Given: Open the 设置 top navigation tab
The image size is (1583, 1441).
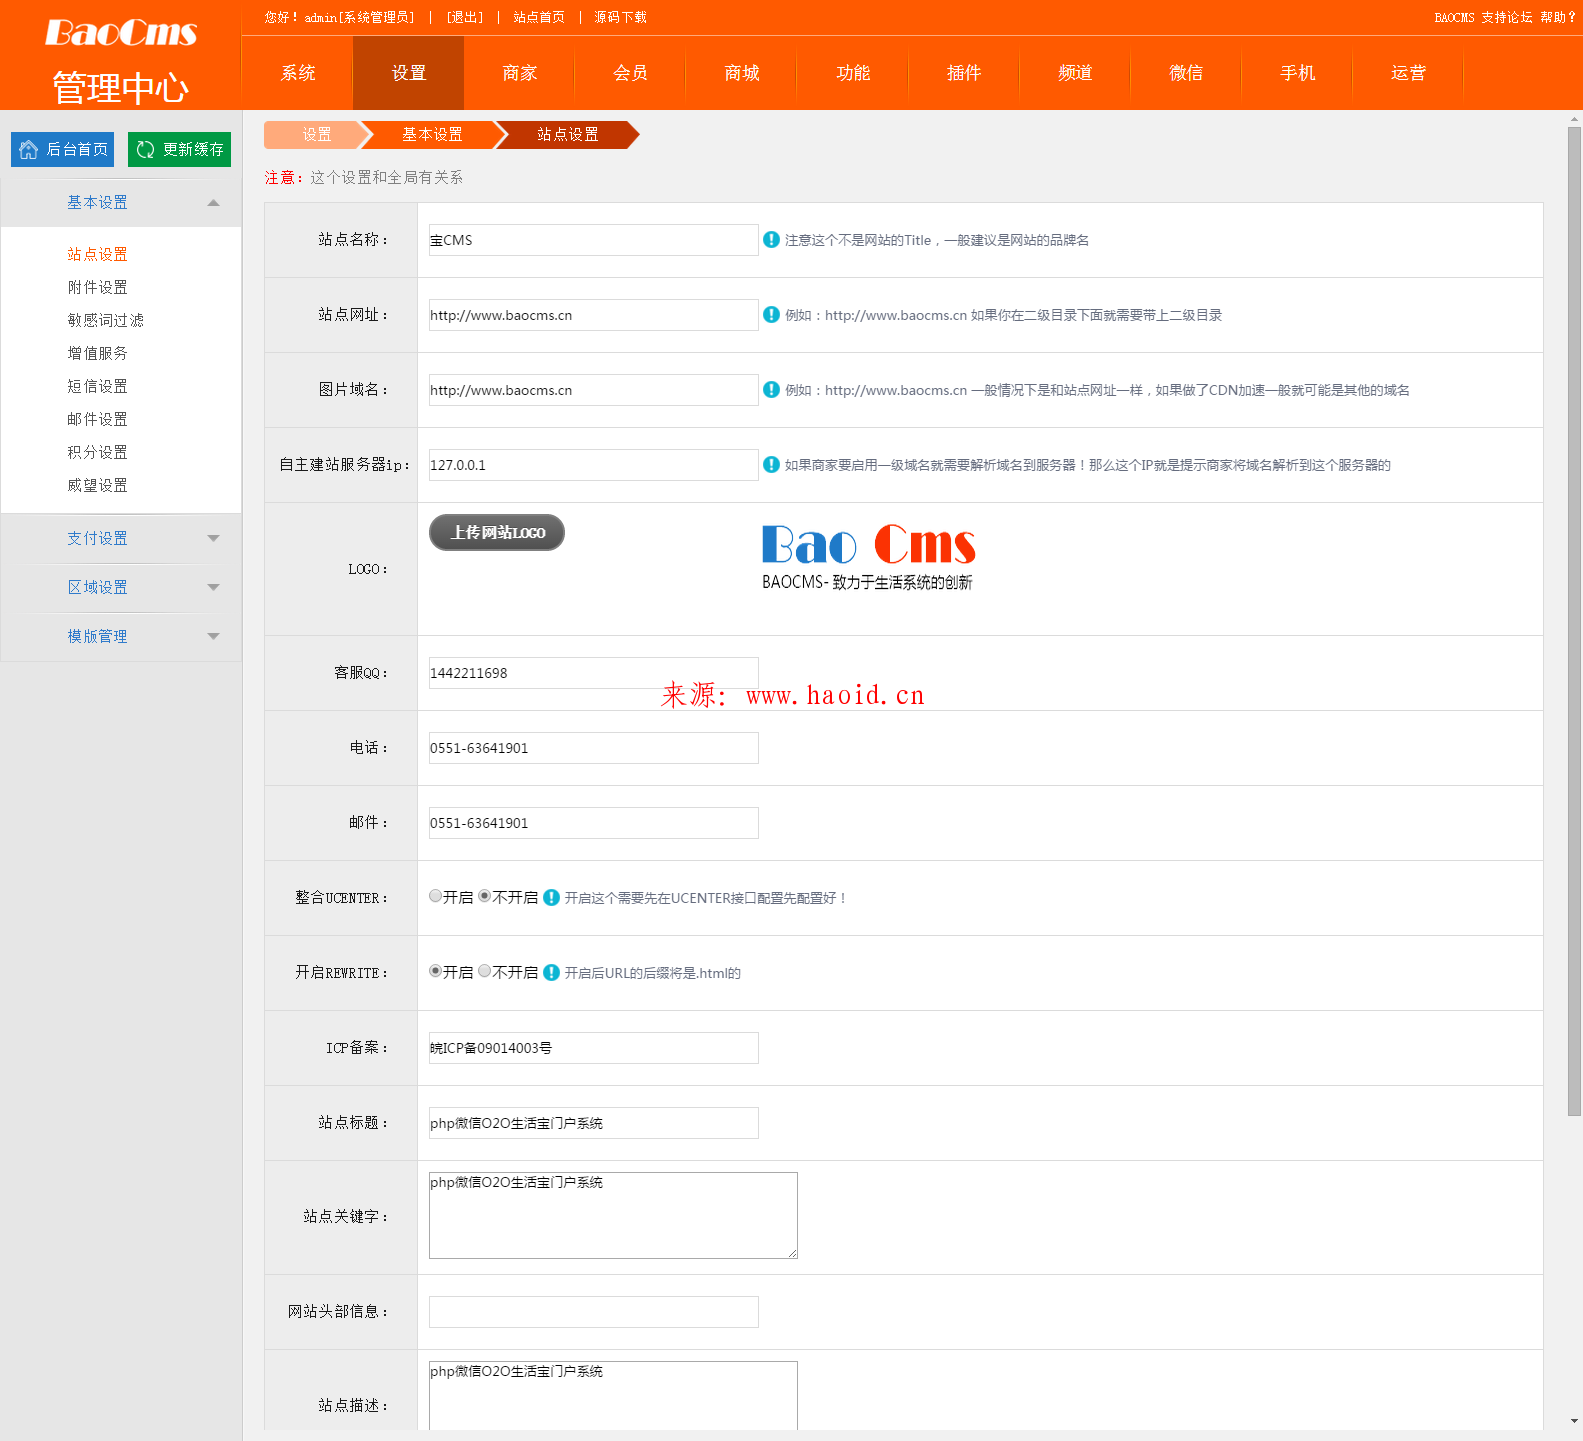Looking at the screenshot, I should tap(408, 73).
